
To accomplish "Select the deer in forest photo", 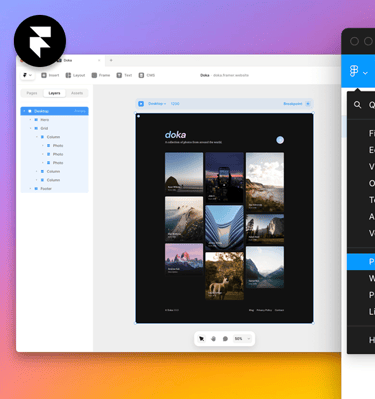I will tap(224, 276).
